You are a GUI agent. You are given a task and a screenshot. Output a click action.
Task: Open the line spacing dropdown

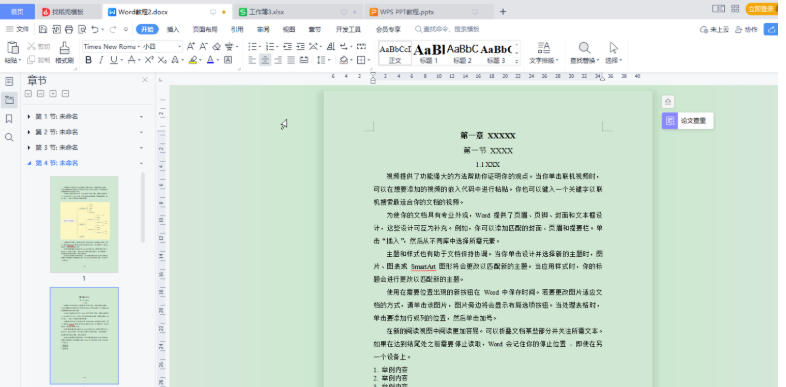point(329,60)
